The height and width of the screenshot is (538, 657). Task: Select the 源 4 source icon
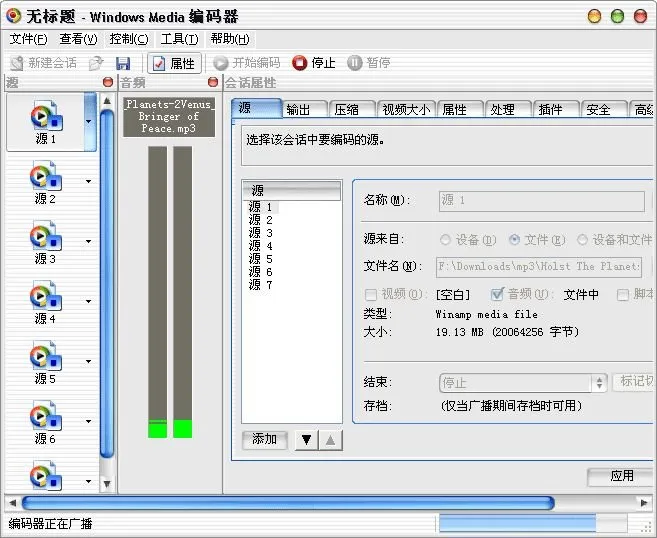tap(46, 296)
